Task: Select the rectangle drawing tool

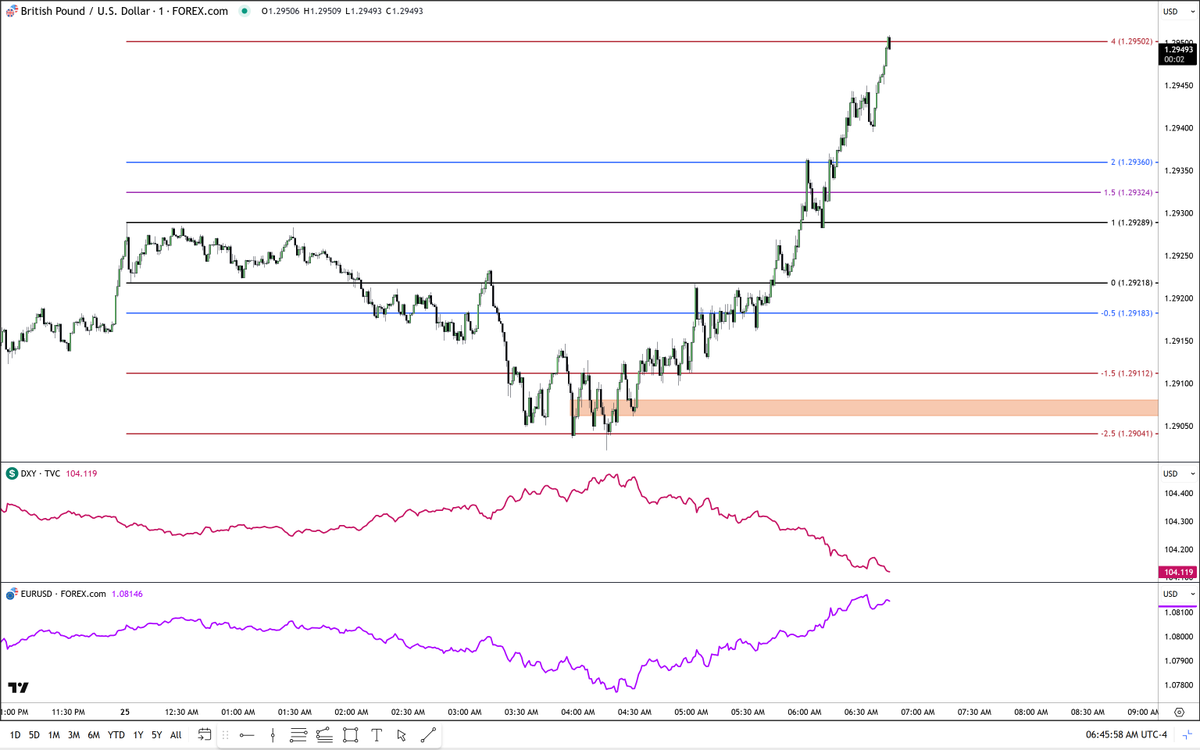Action: [x=351, y=735]
